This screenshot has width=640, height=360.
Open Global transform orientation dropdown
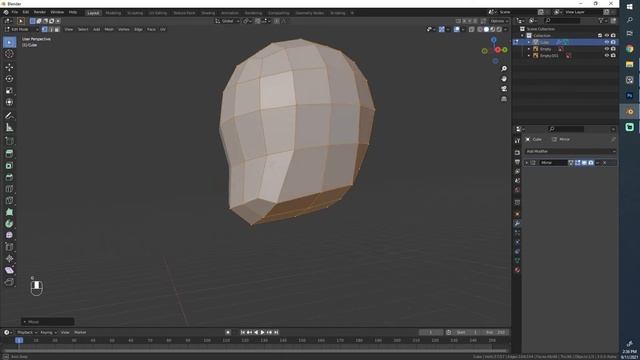[x=227, y=21]
